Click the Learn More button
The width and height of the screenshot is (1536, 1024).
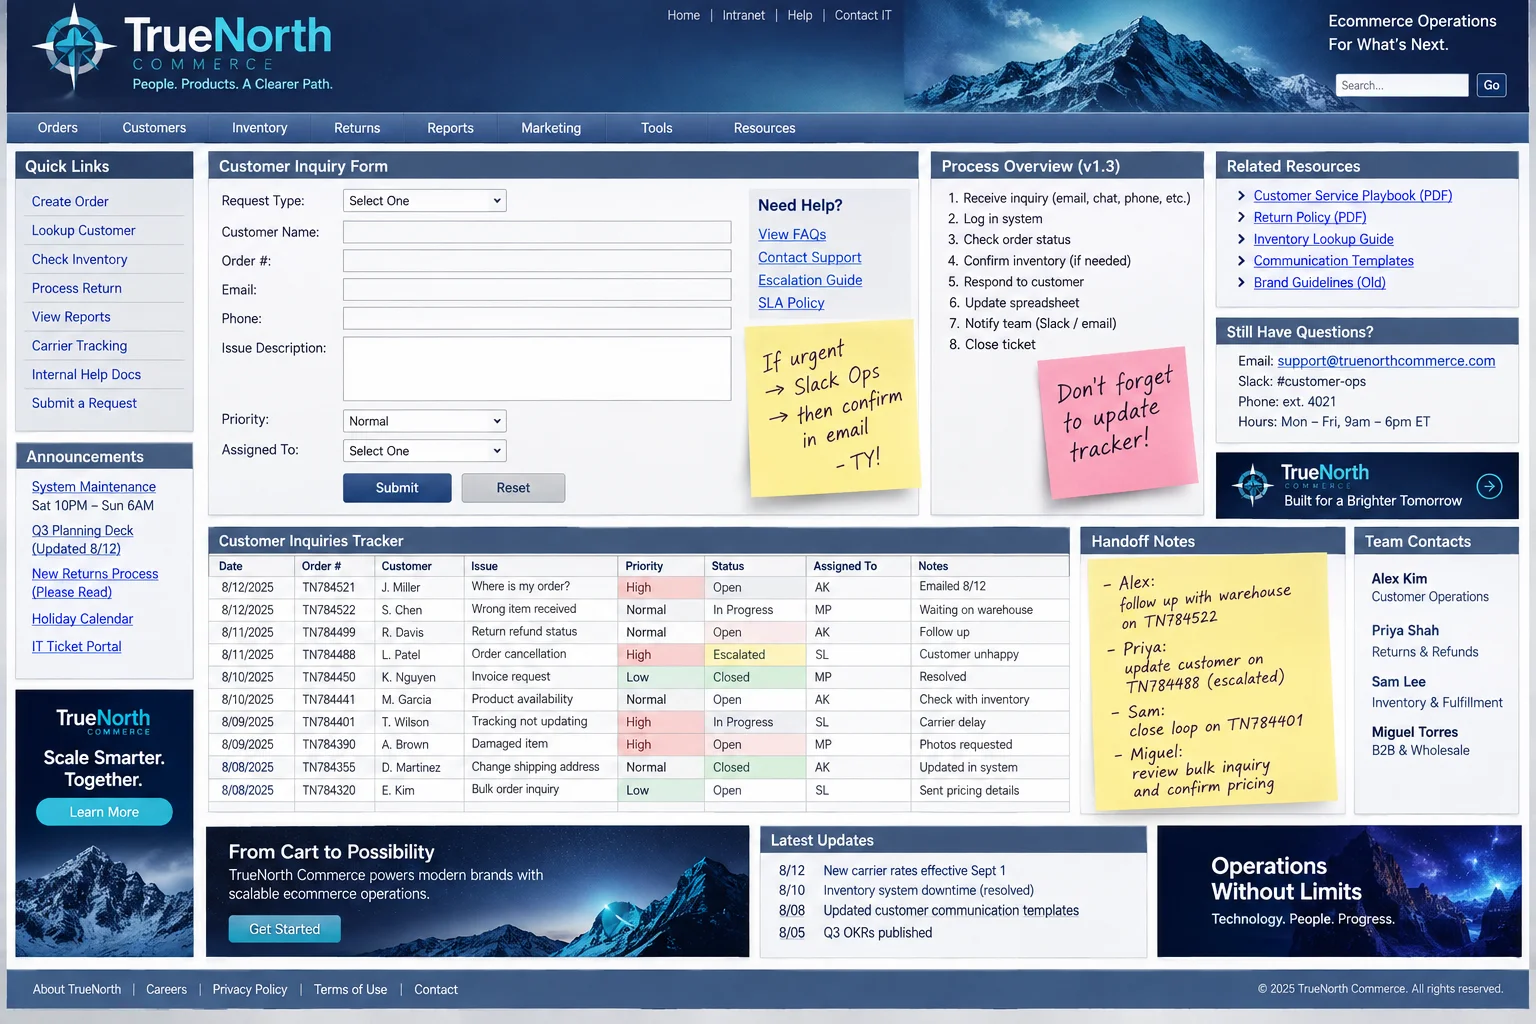point(104,812)
